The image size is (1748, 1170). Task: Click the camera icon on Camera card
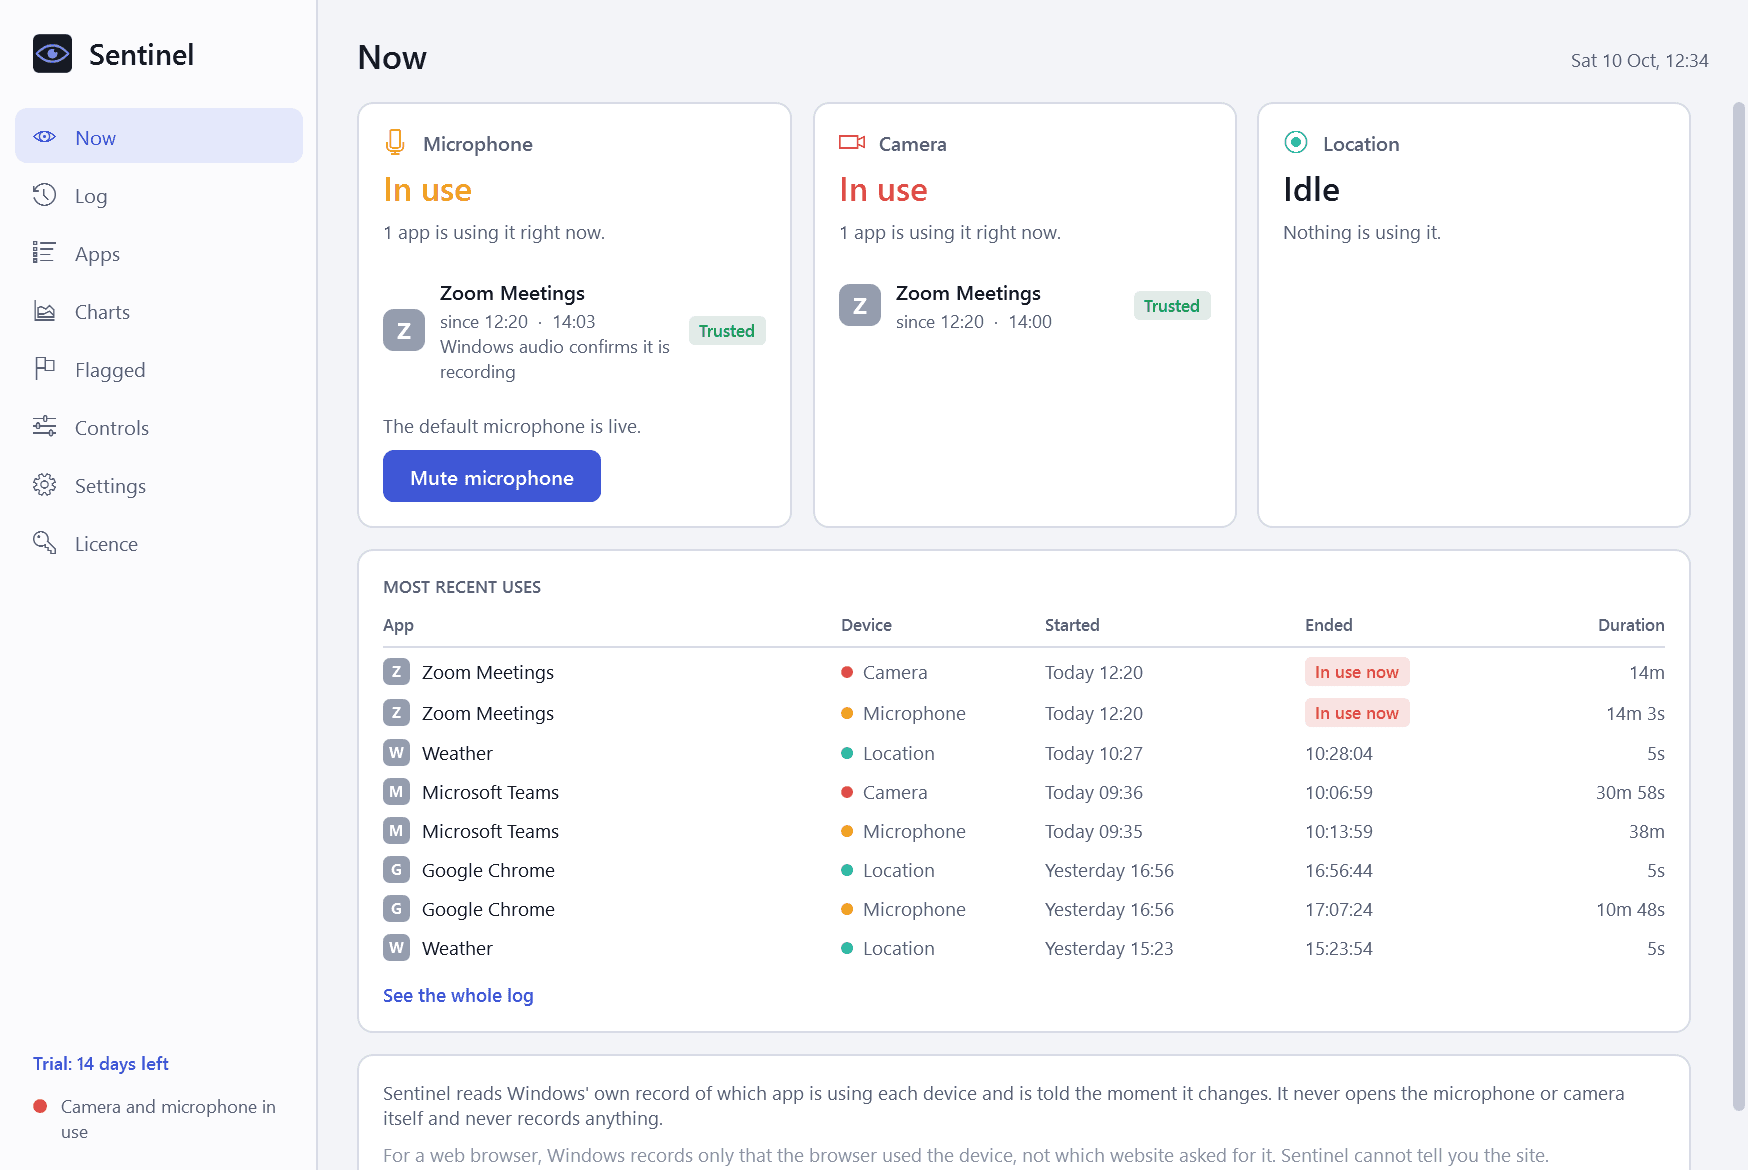852,143
